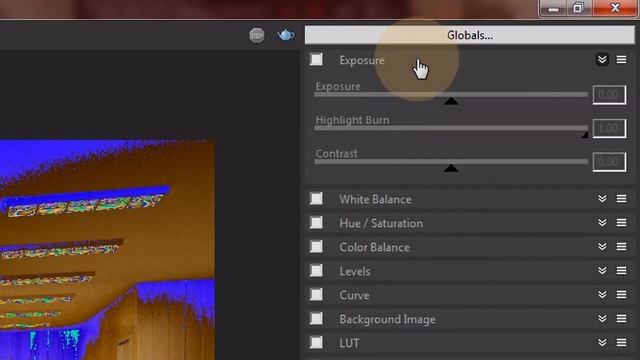Click the Exposure slider handle
The width and height of the screenshot is (640, 360).
[x=451, y=100]
